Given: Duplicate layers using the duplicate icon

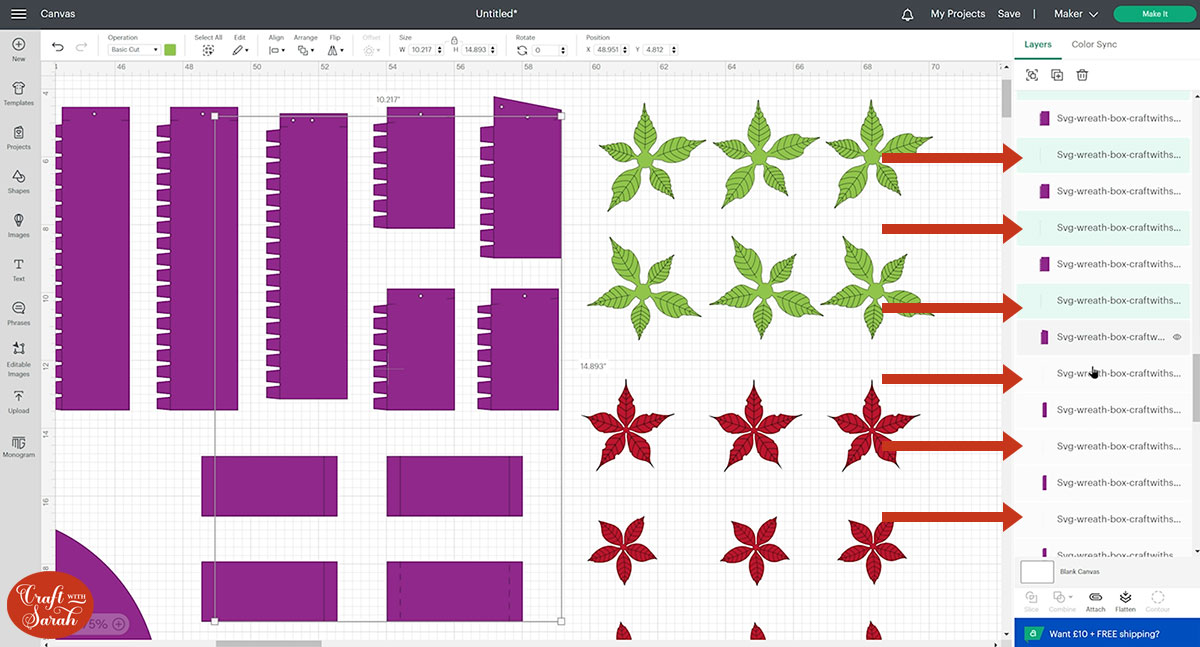Looking at the screenshot, I should pos(1057,75).
